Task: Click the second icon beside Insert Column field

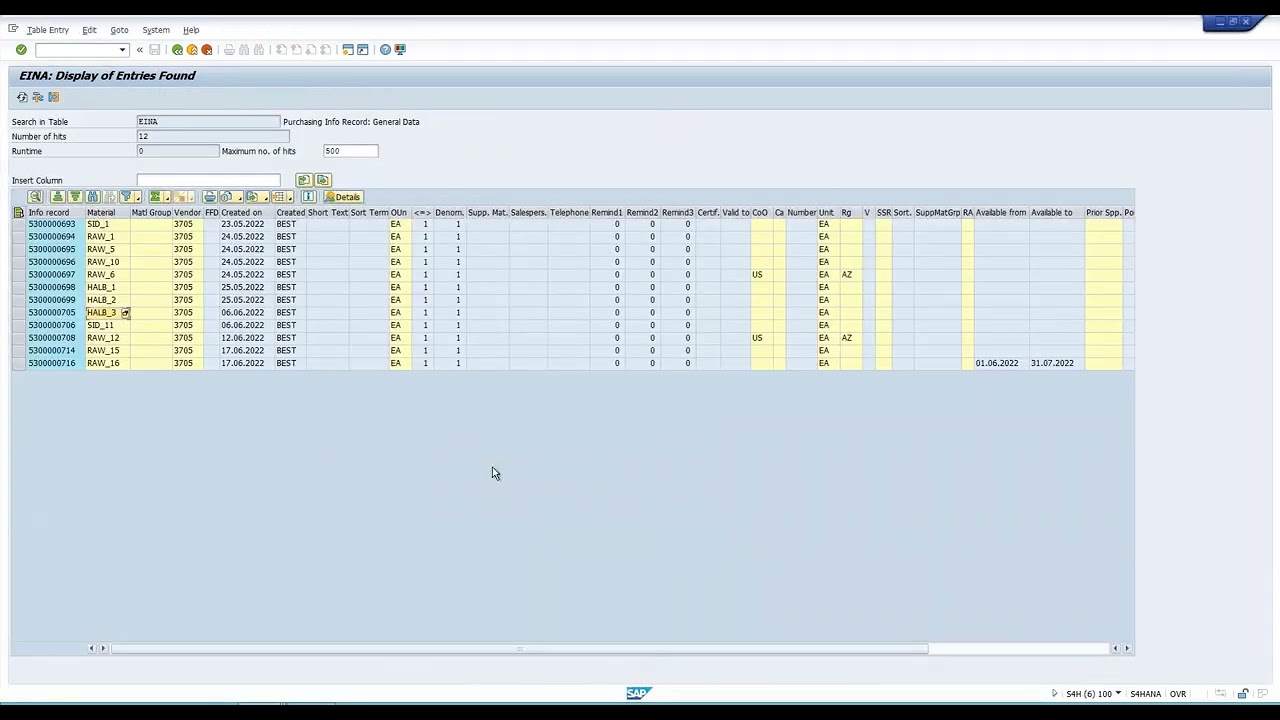Action: (323, 180)
